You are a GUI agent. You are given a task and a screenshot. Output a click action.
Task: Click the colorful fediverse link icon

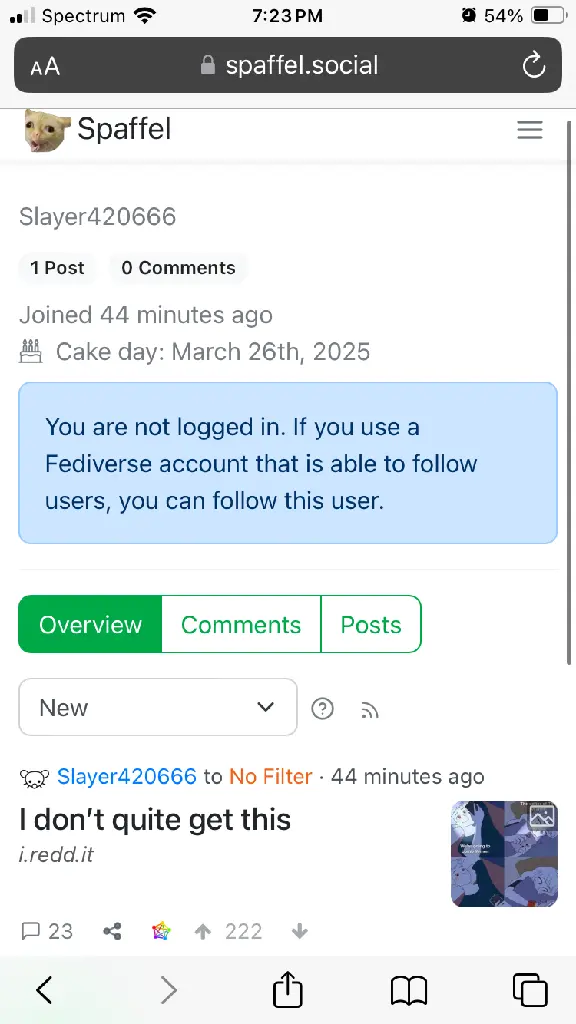pos(161,931)
